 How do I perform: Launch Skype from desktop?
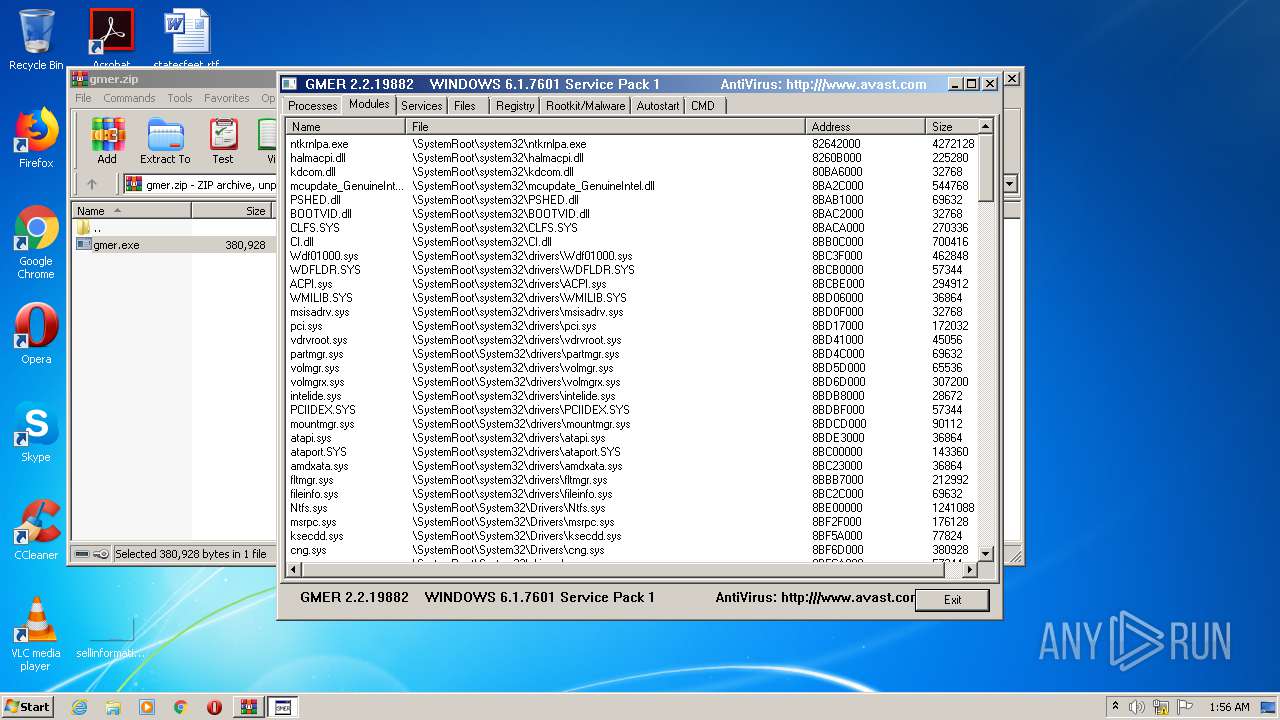(36, 433)
